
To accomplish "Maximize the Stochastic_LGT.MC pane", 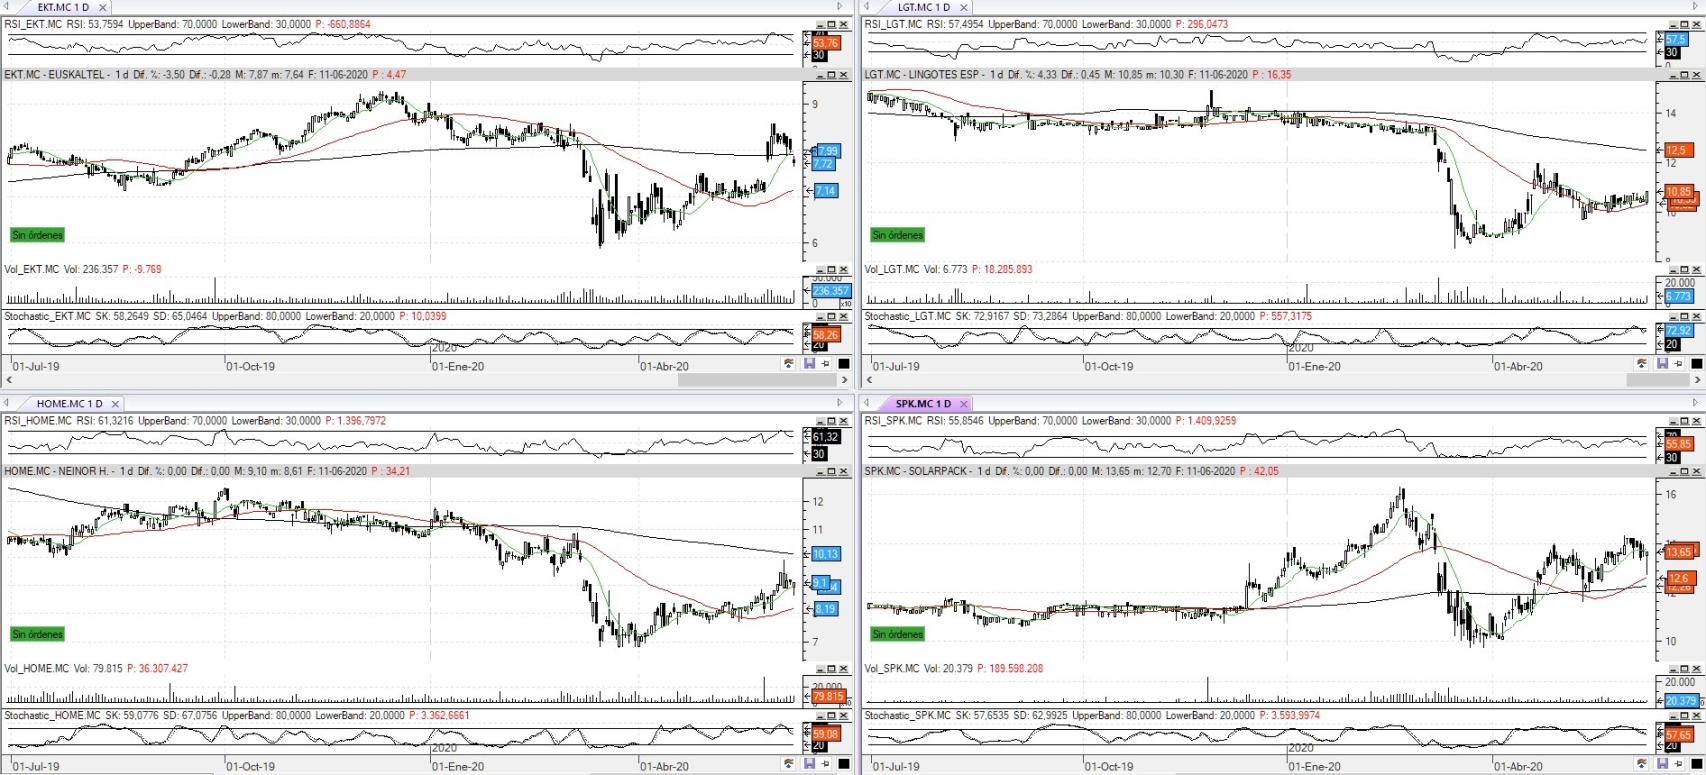I will point(1684,317).
